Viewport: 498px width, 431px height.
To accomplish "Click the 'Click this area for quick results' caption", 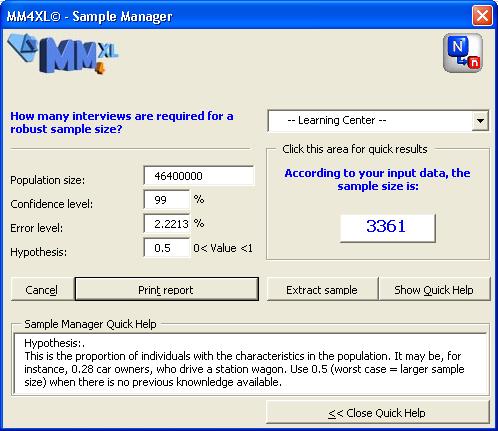I will (x=355, y=149).
